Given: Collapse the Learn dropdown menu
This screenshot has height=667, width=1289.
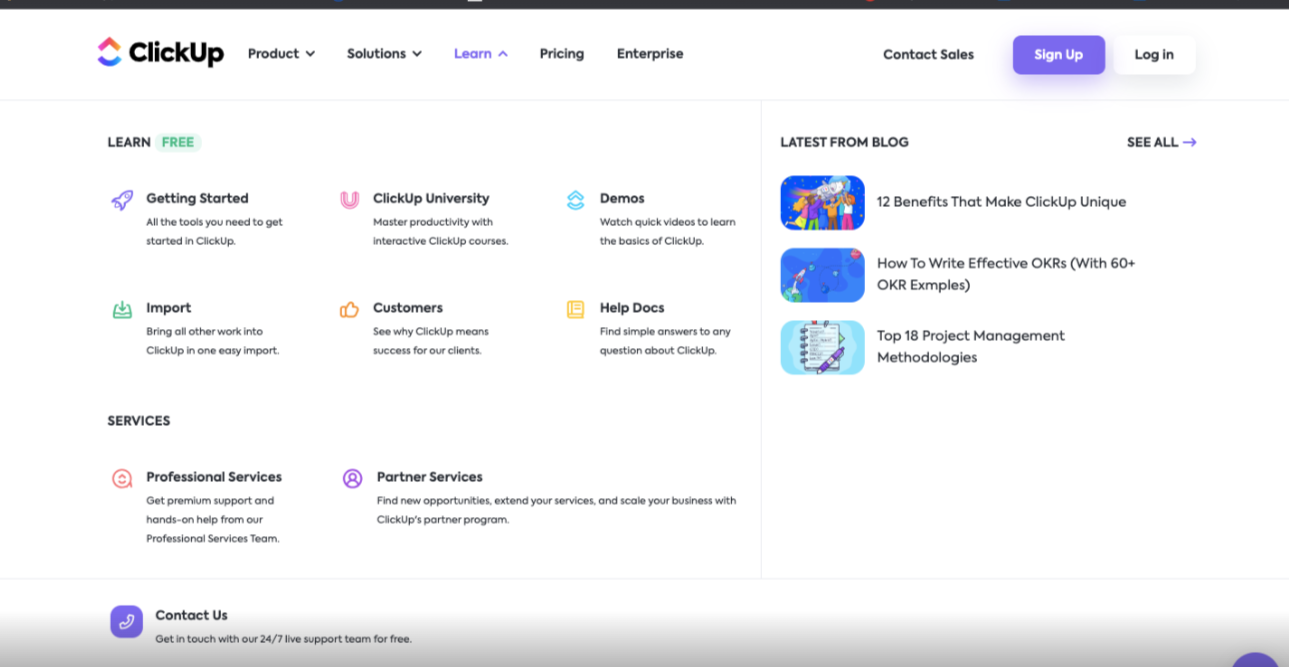Looking at the screenshot, I should pos(480,54).
